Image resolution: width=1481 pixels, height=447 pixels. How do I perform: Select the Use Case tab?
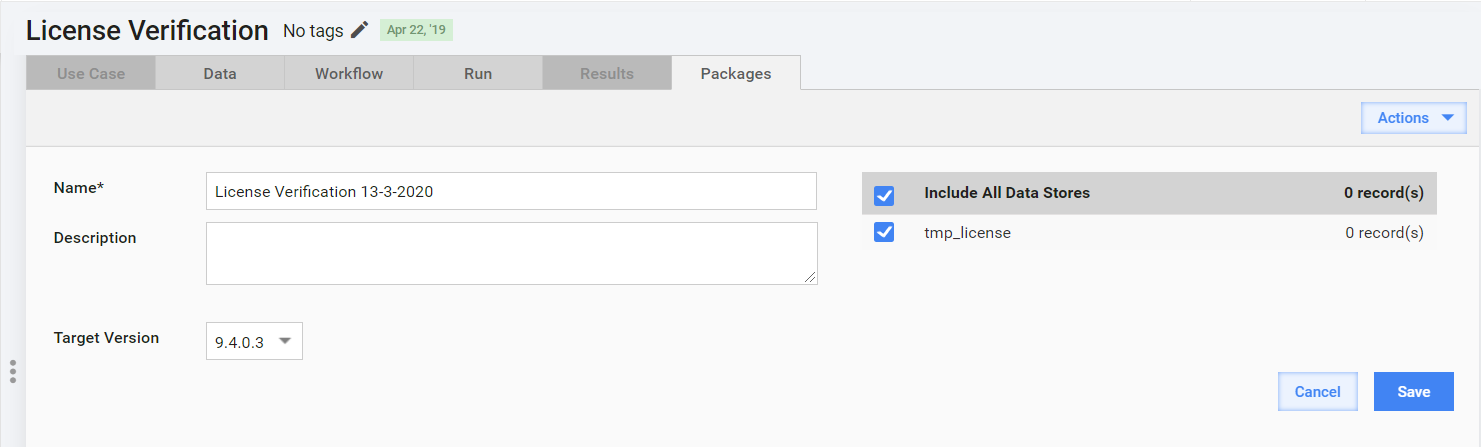[x=91, y=73]
